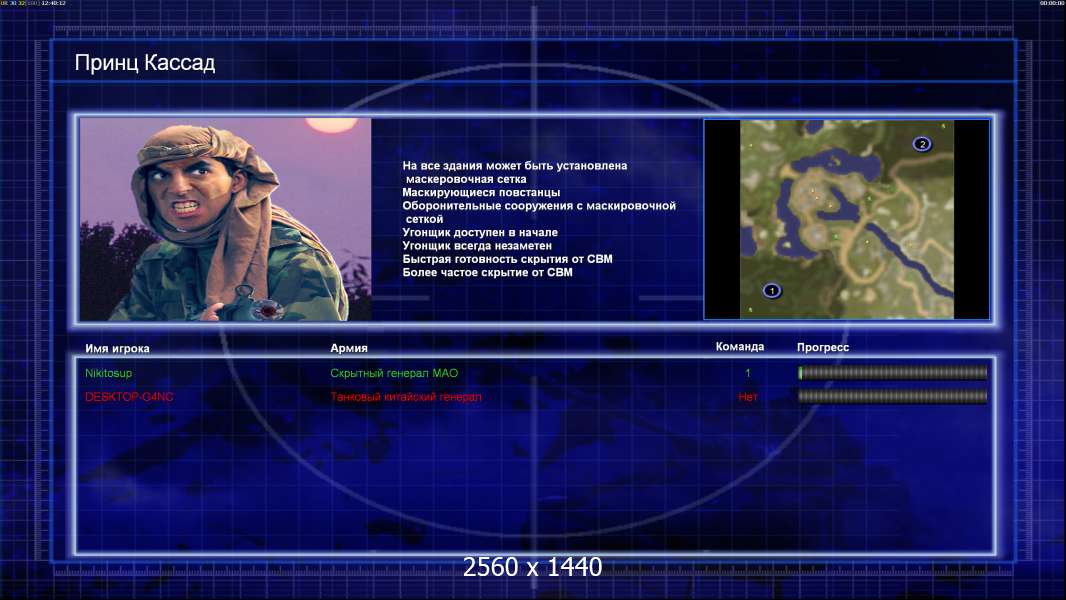The width and height of the screenshot is (1066, 600).
Task: Select start position 2 on the map
Action: (x=922, y=144)
